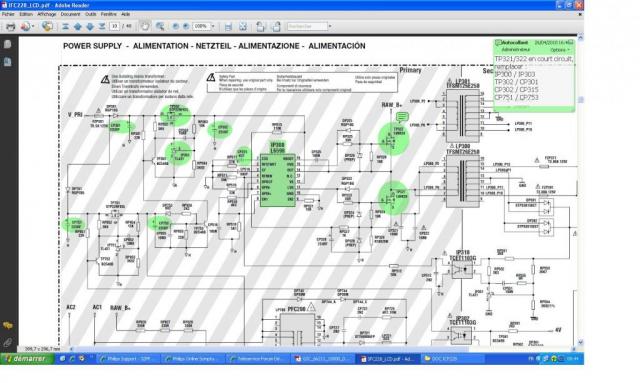Click the green comment icon near RAW_B+
This screenshot has width=640, height=383.
402,117
